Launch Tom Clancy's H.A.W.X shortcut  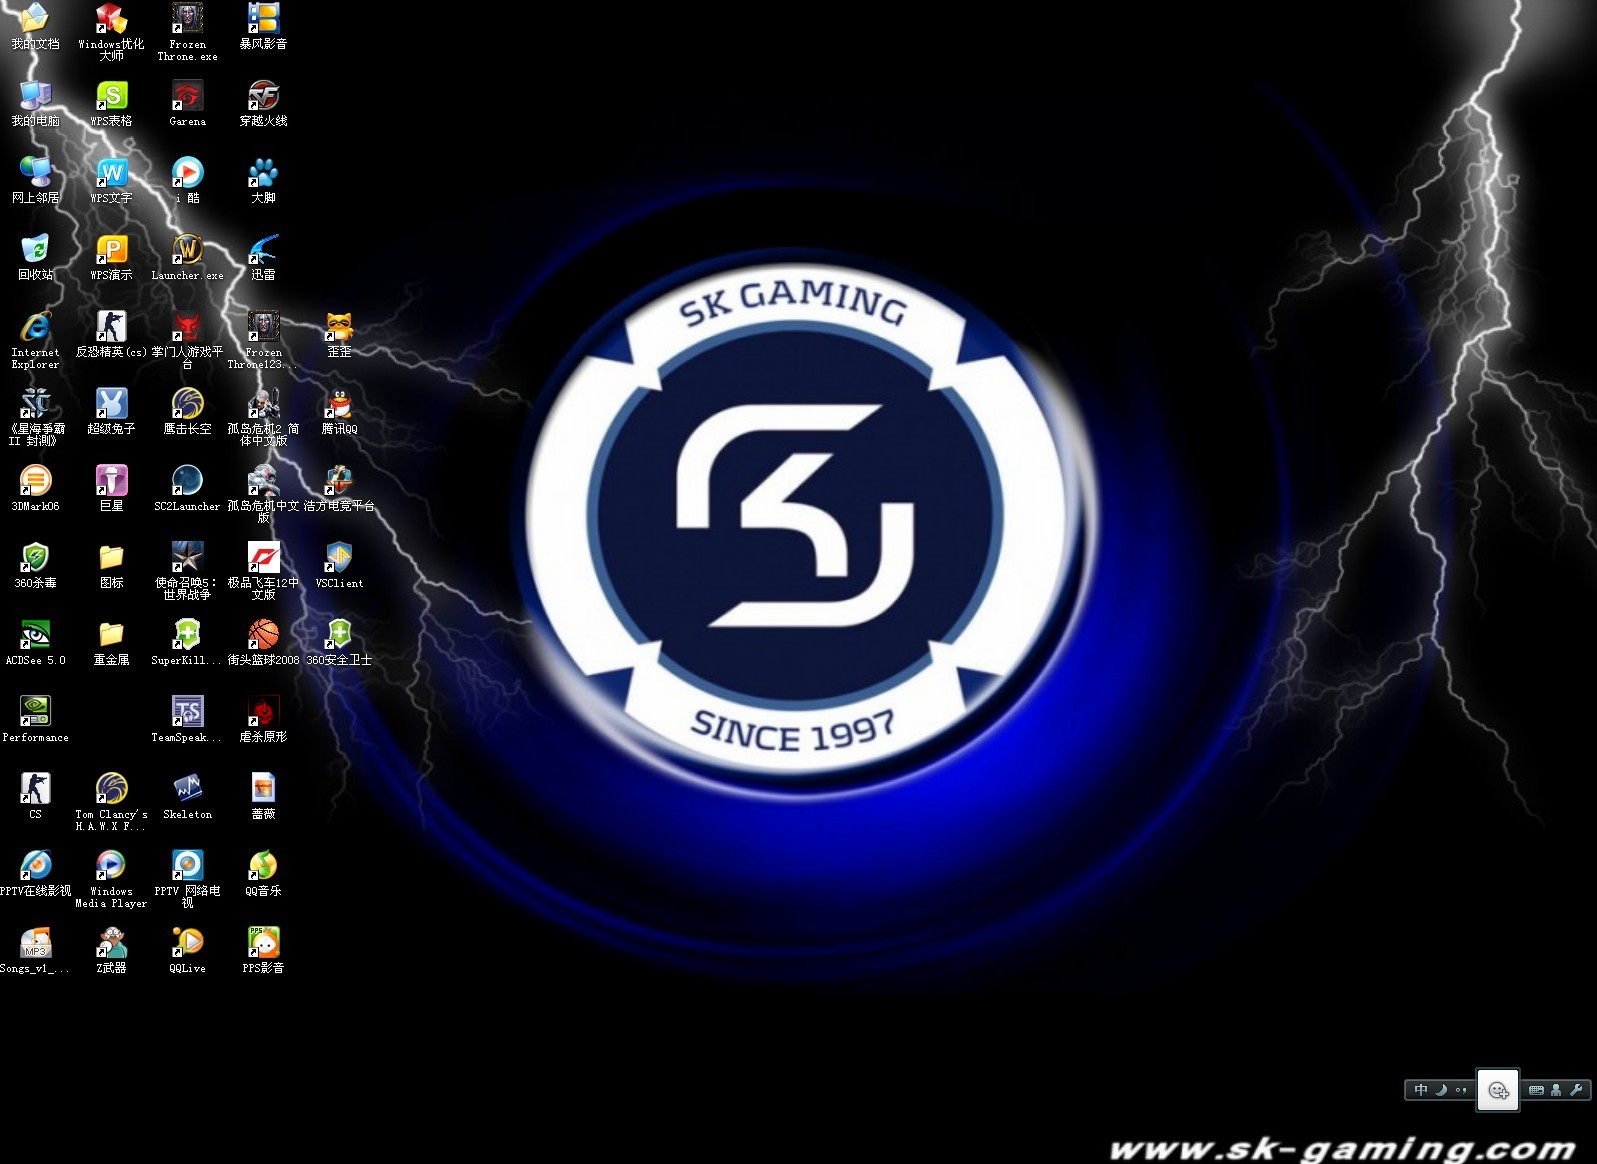[x=111, y=789]
